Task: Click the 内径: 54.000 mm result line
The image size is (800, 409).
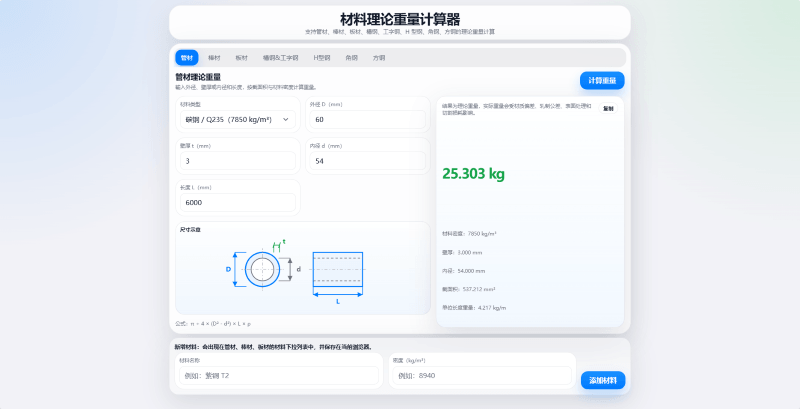Action: (463, 271)
